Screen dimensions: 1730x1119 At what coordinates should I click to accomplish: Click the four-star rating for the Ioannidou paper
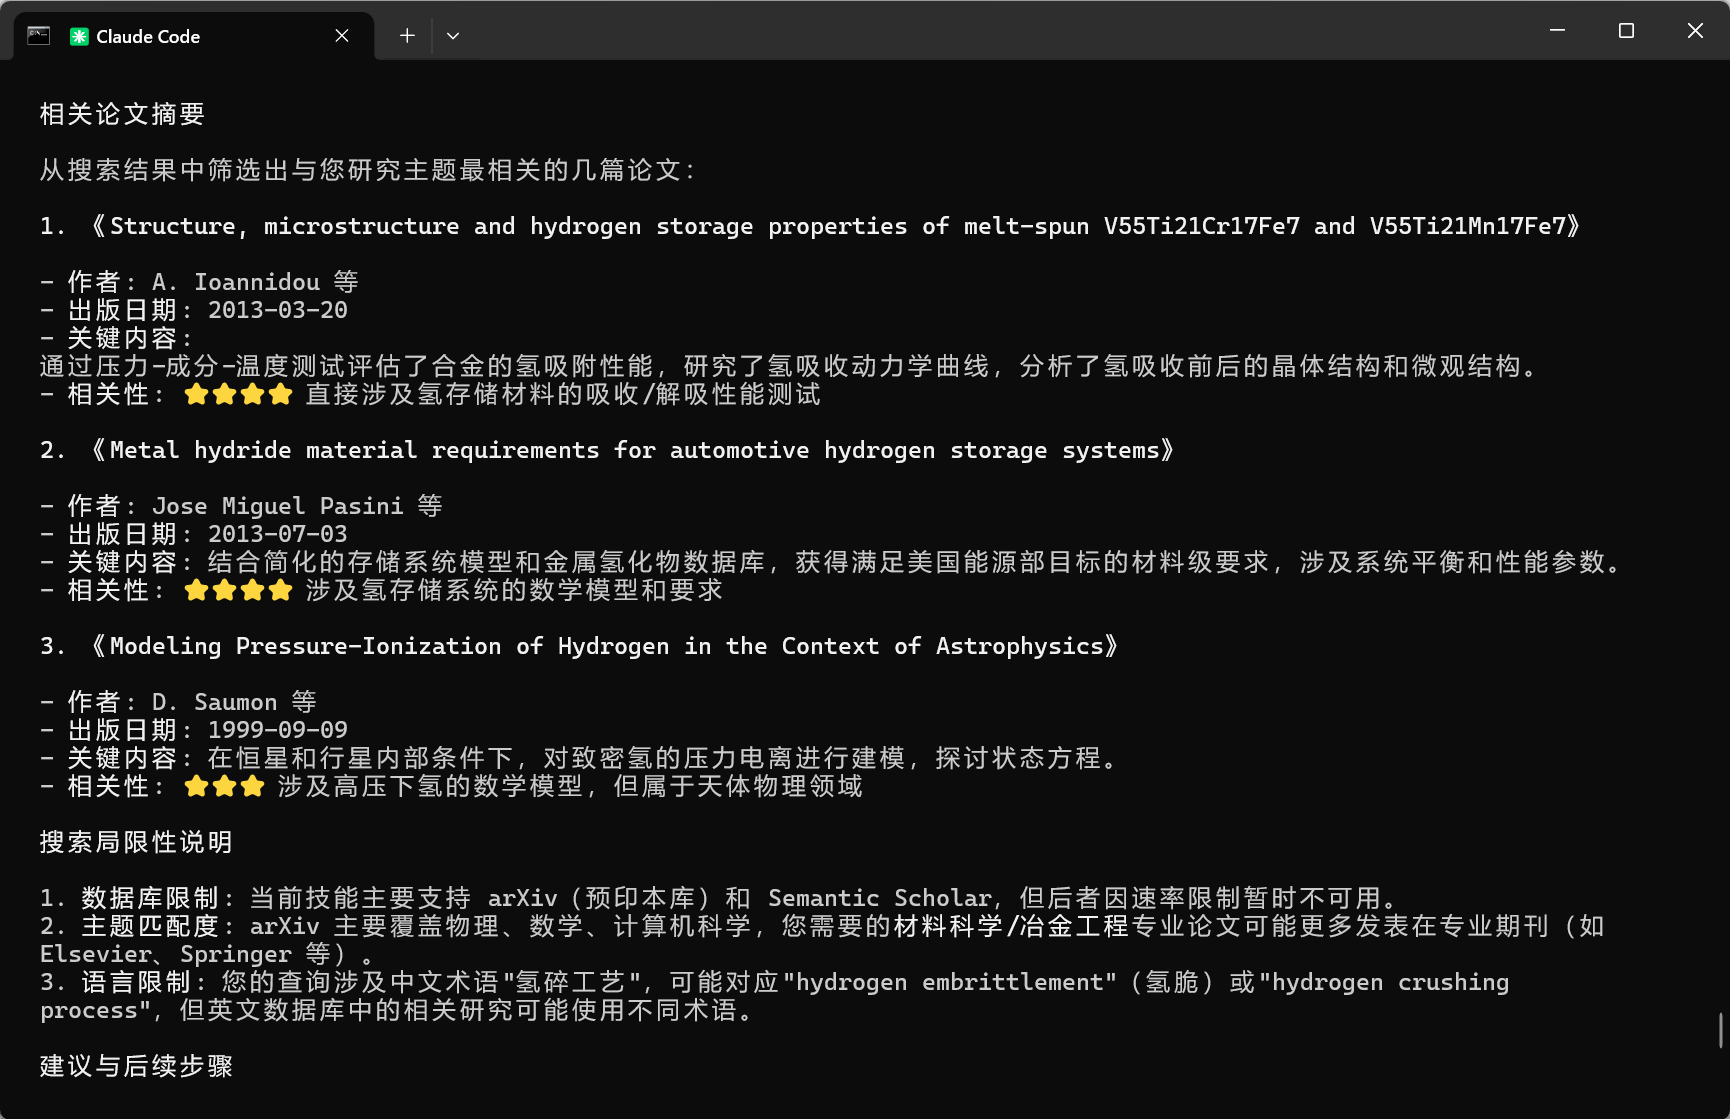pos(238,394)
